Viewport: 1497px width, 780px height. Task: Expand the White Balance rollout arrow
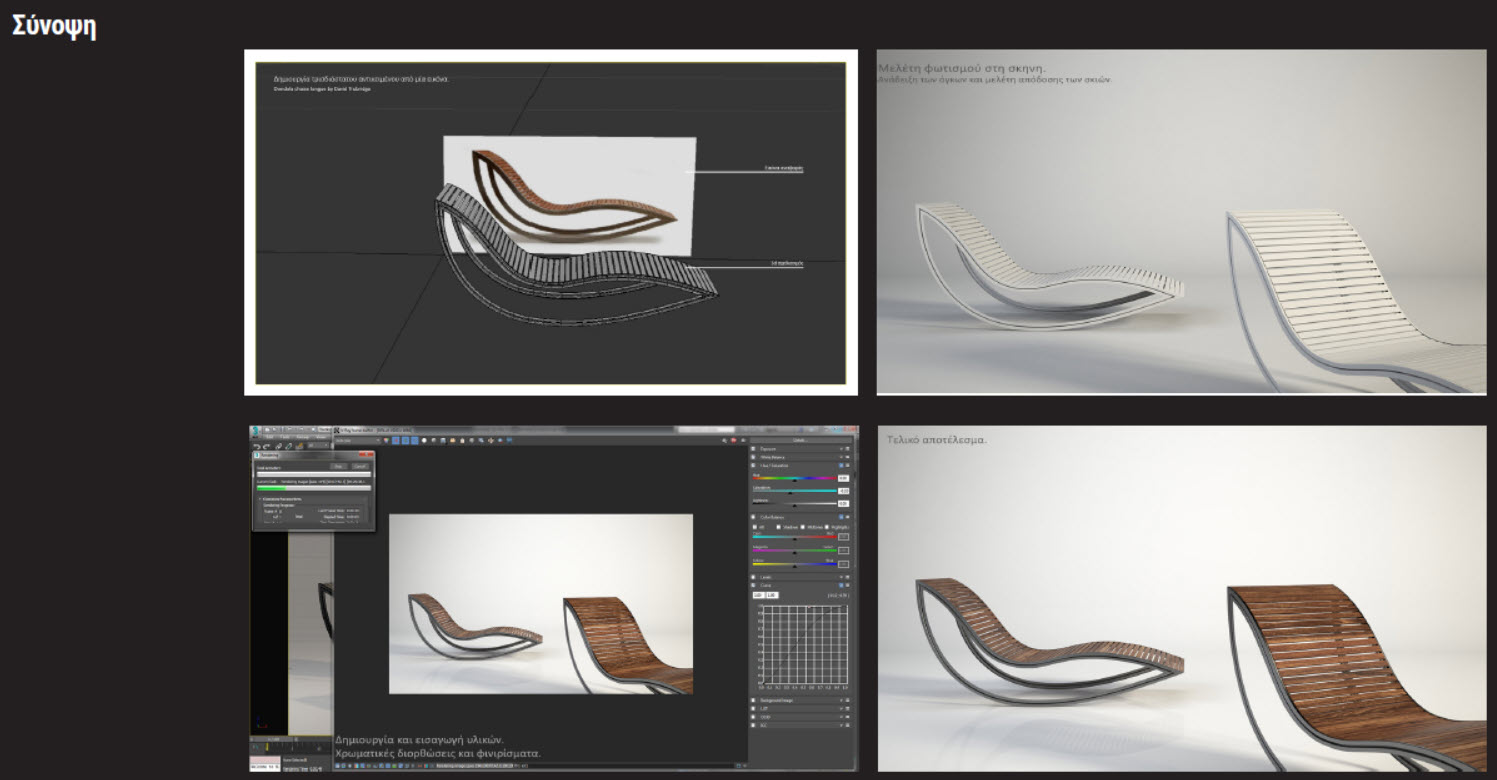tap(841, 457)
